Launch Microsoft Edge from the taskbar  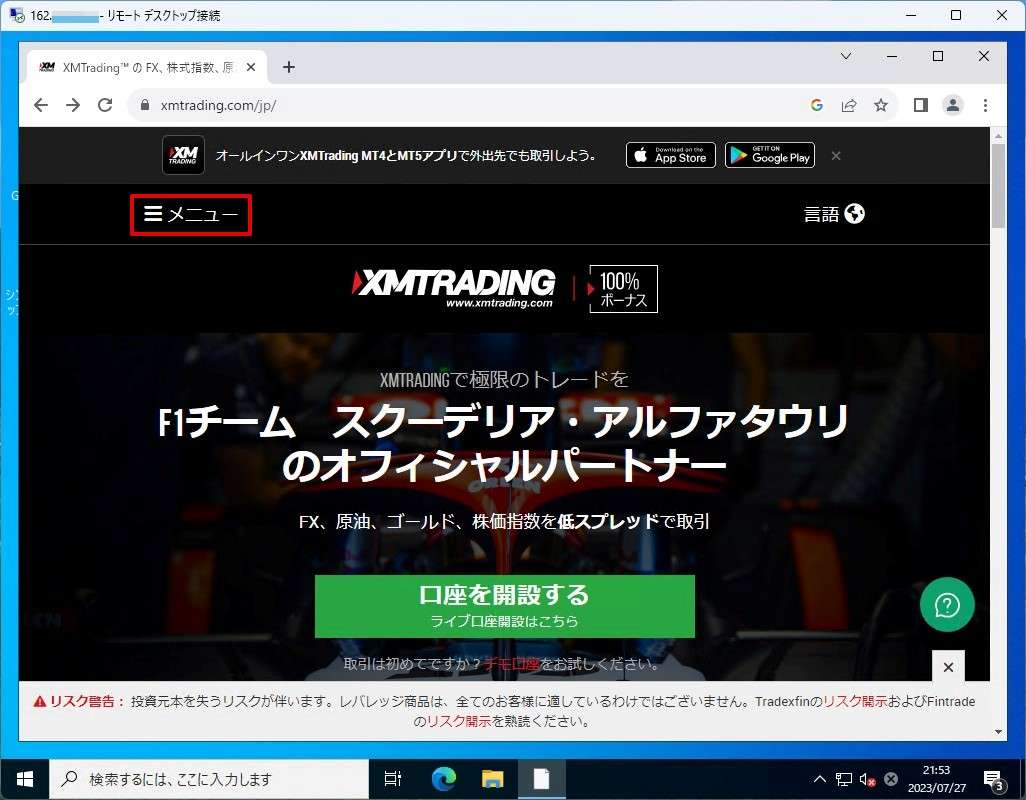tap(444, 779)
